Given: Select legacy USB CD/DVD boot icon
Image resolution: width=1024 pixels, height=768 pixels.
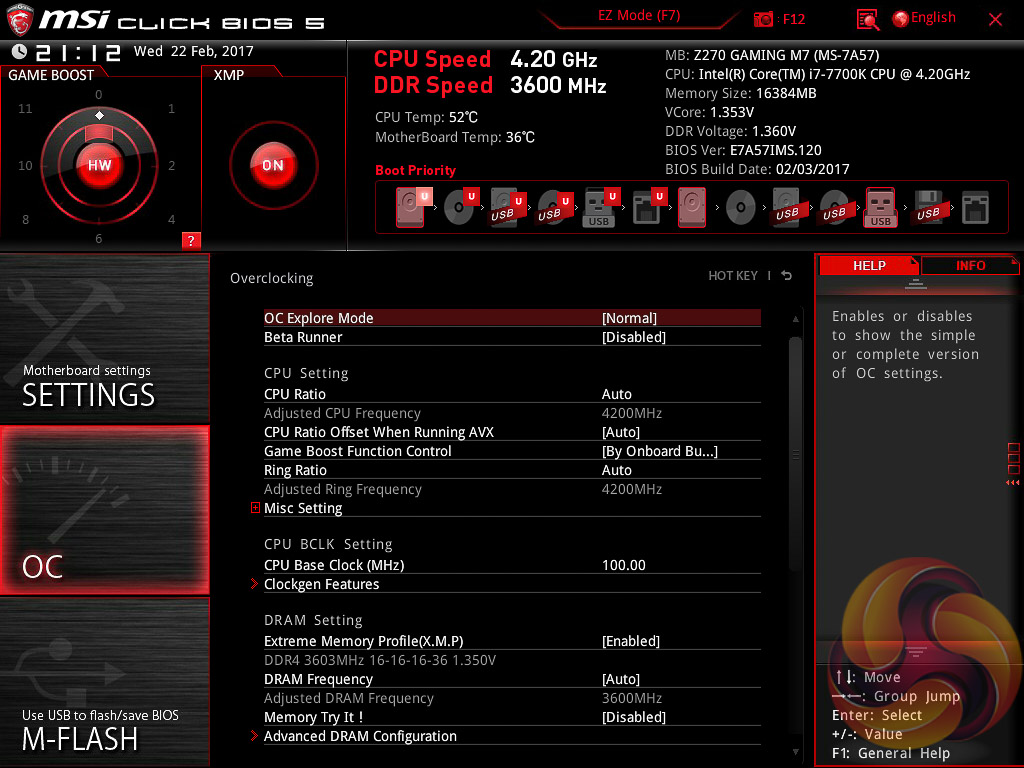Looking at the screenshot, I should 834,207.
